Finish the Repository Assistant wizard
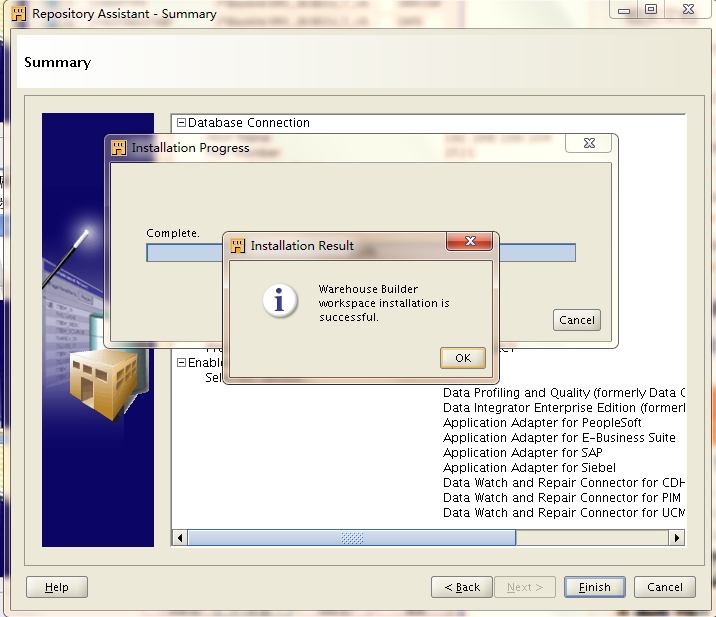 pyautogui.click(x=595, y=587)
